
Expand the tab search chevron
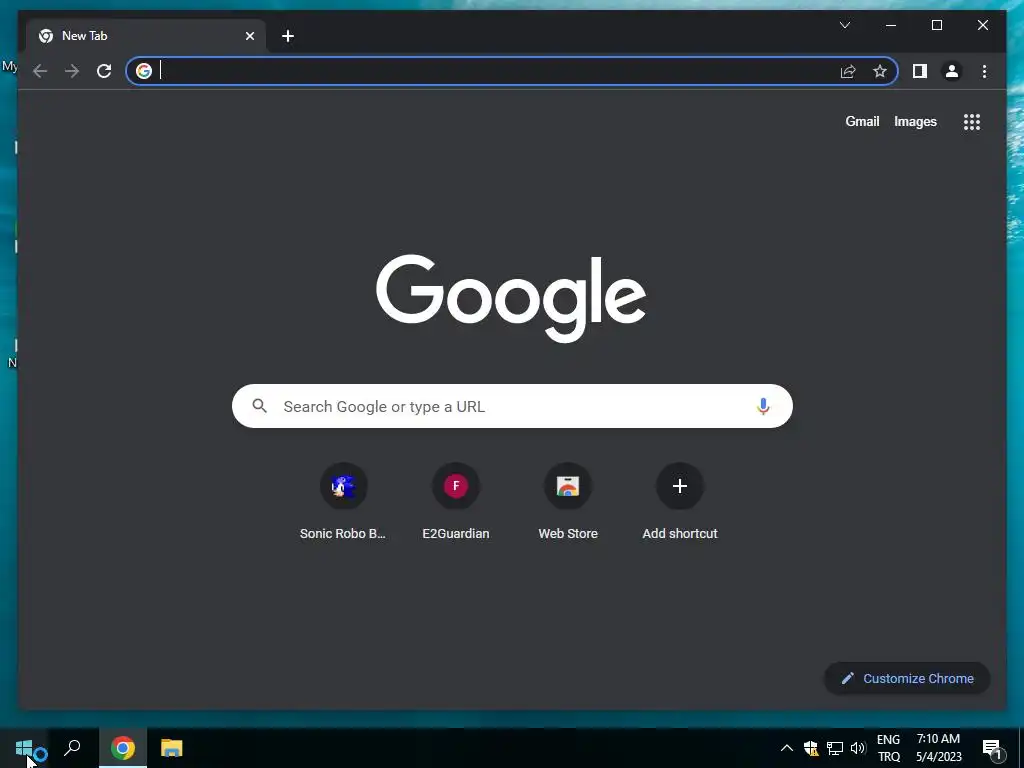tap(844, 25)
